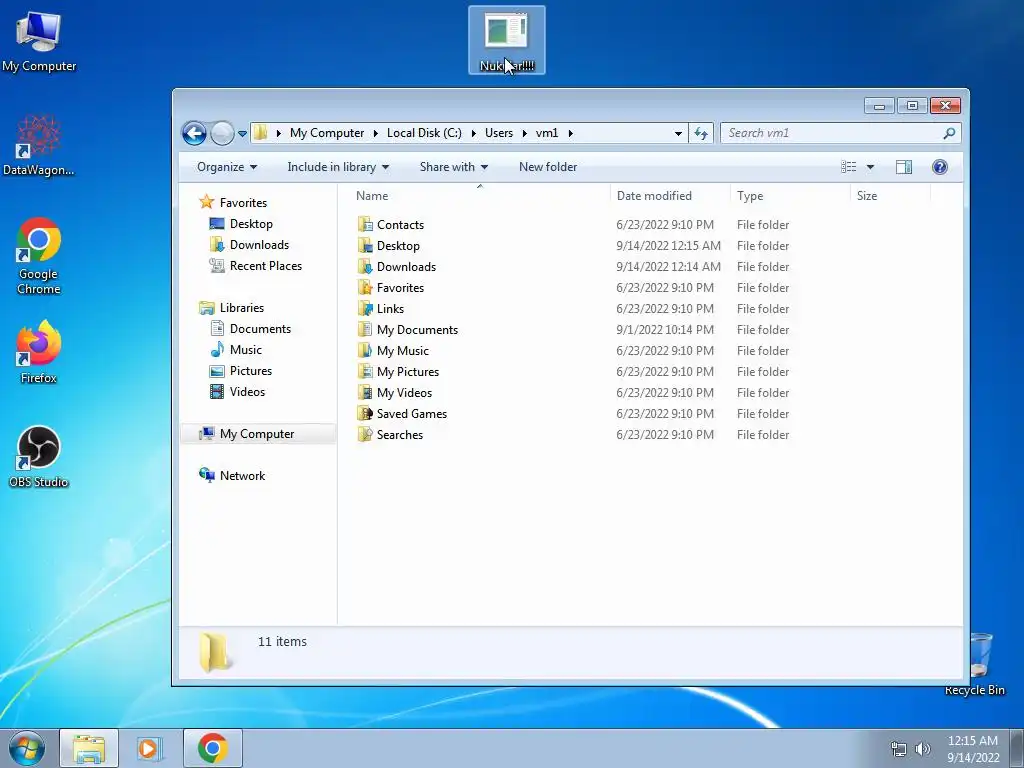The height and width of the screenshot is (768, 1024).
Task: Click Show desktop button at taskbar end
Action: (x=1017, y=748)
